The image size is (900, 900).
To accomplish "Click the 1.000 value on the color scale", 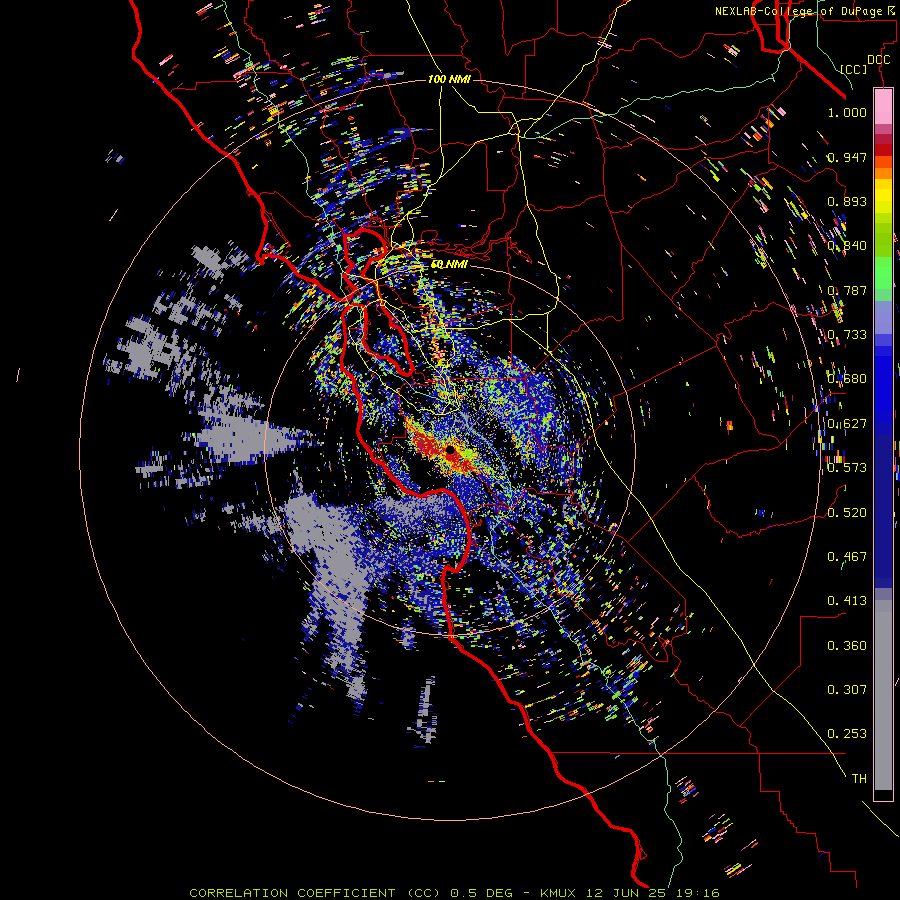I will 847,112.
